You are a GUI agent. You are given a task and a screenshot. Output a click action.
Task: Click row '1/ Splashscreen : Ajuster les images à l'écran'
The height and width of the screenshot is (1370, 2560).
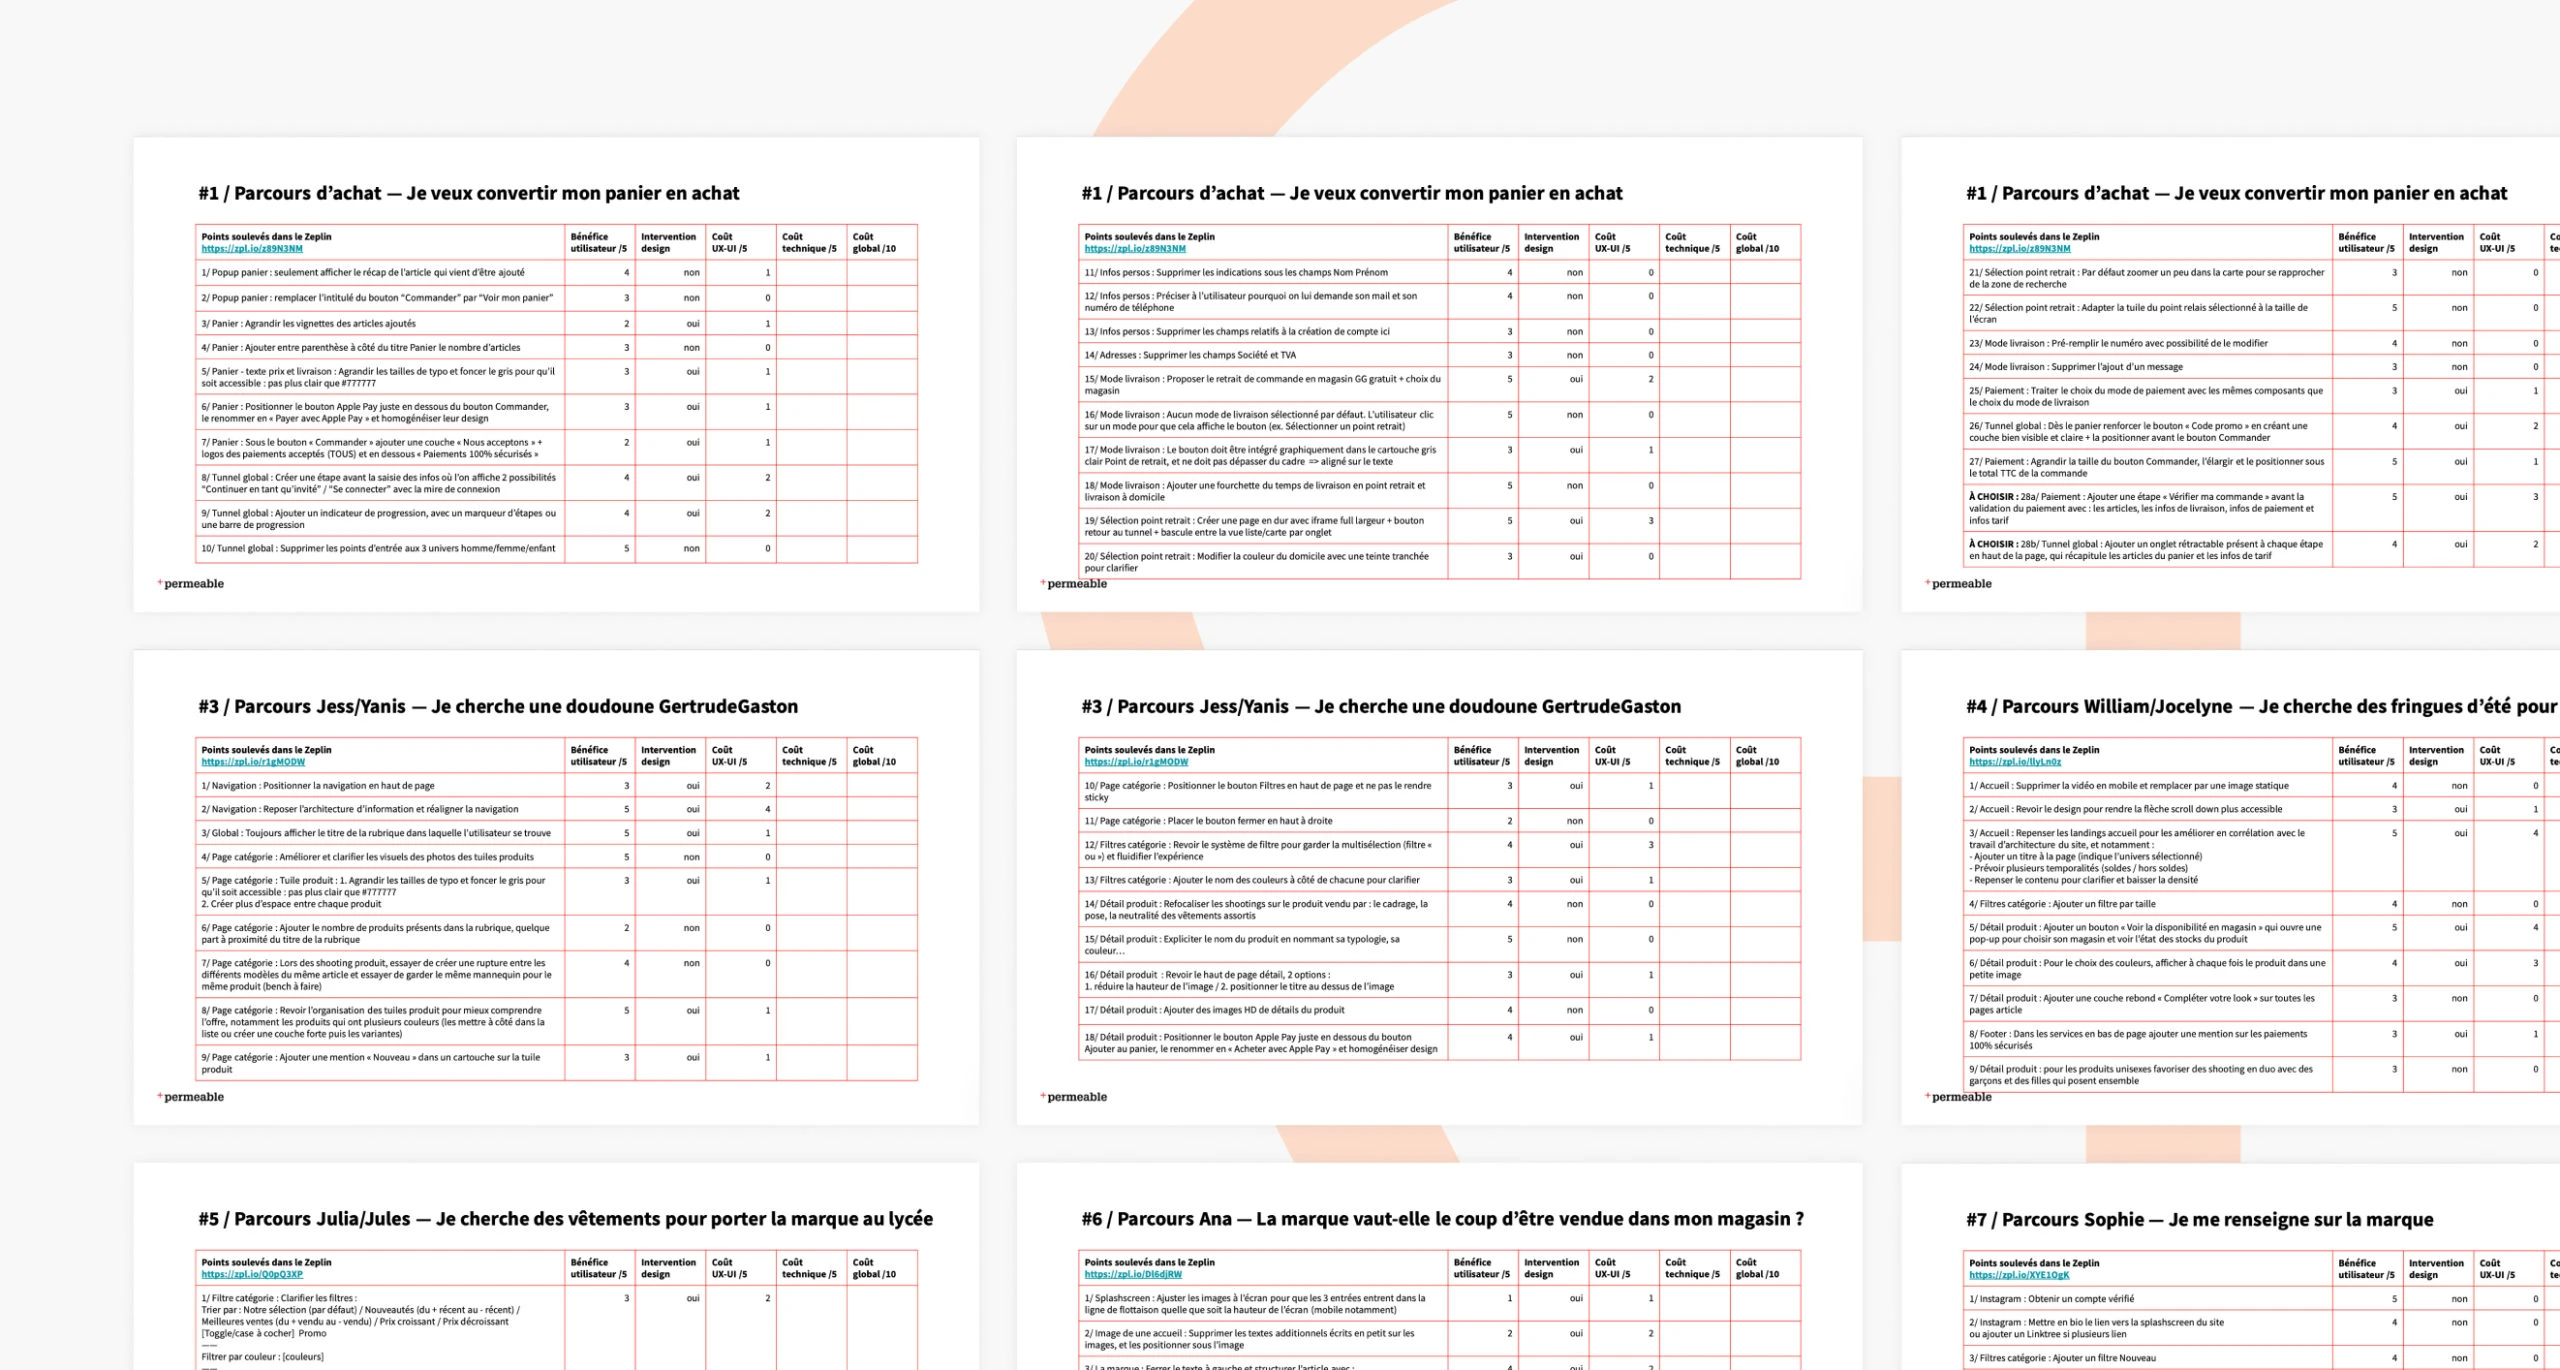click(x=1440, y=1305)
